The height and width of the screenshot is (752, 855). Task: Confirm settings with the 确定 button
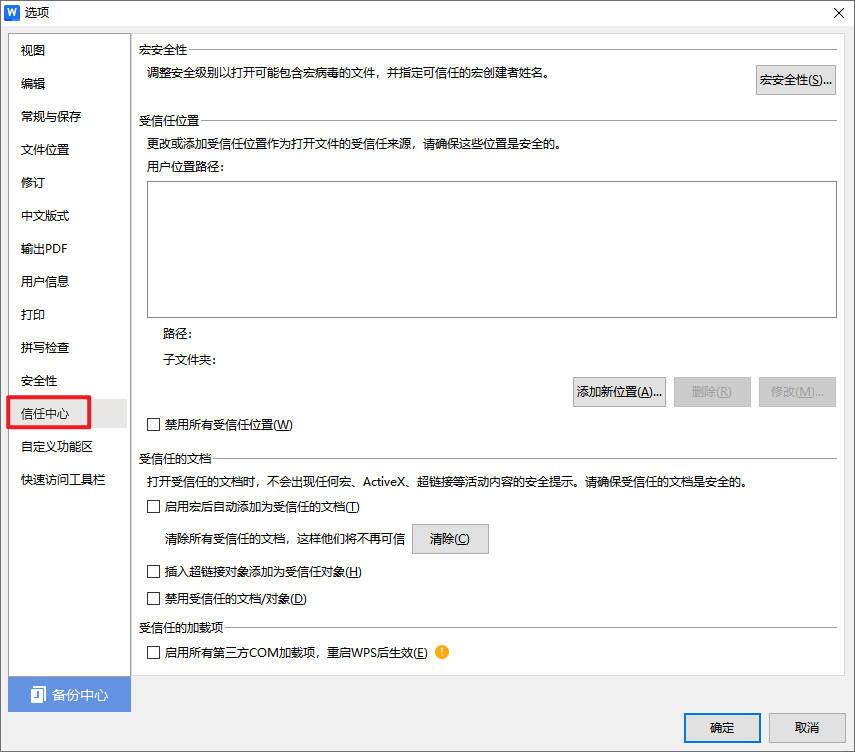pyautogui.click(x=721, y=728)
